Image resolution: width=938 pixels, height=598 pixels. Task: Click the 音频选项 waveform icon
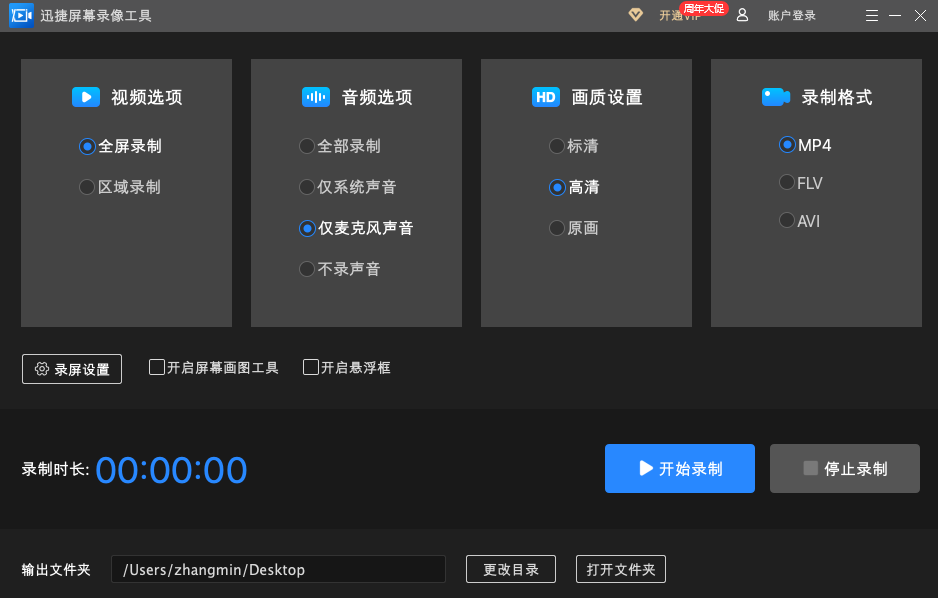(315, 97)
